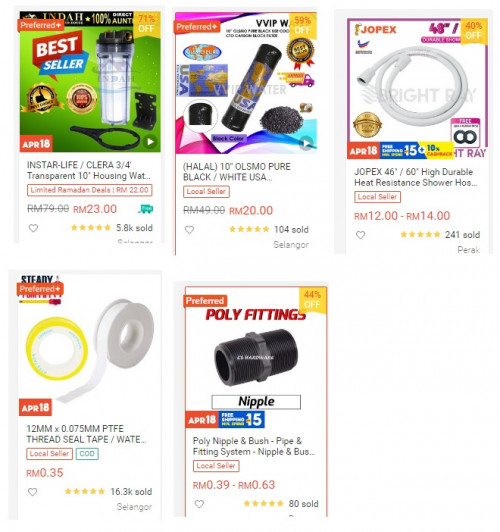
Task: Play video on OLSMO carbon filter image
Action: (x=306, y=144)
